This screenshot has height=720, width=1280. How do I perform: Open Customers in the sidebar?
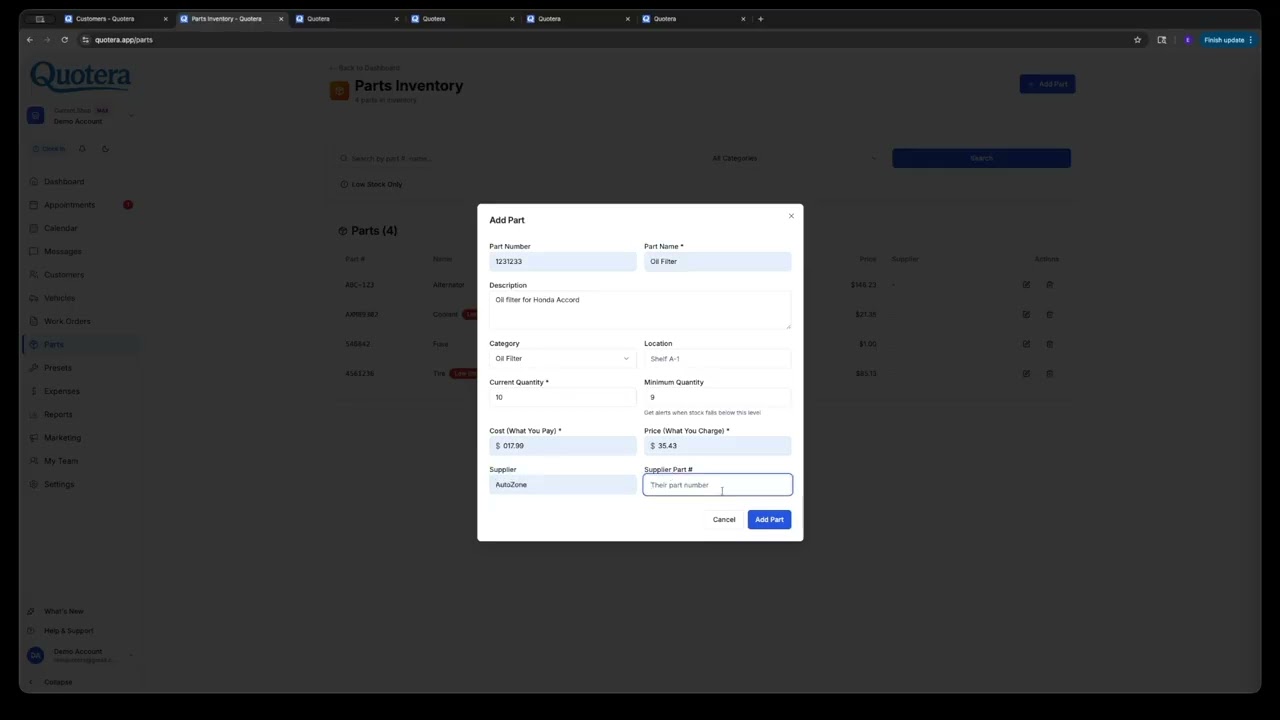(x=63, y=275)
